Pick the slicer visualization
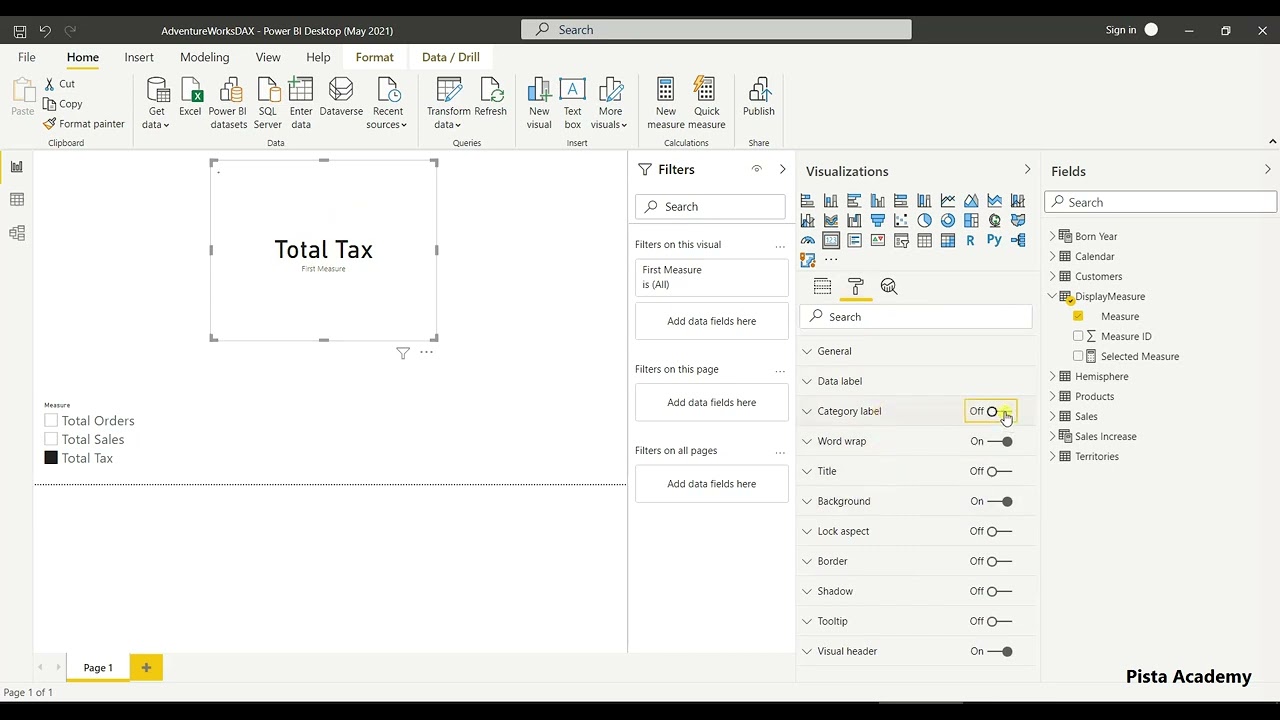Image resolution: width=1280 pixels, height=720 pixels. (901, 240)
